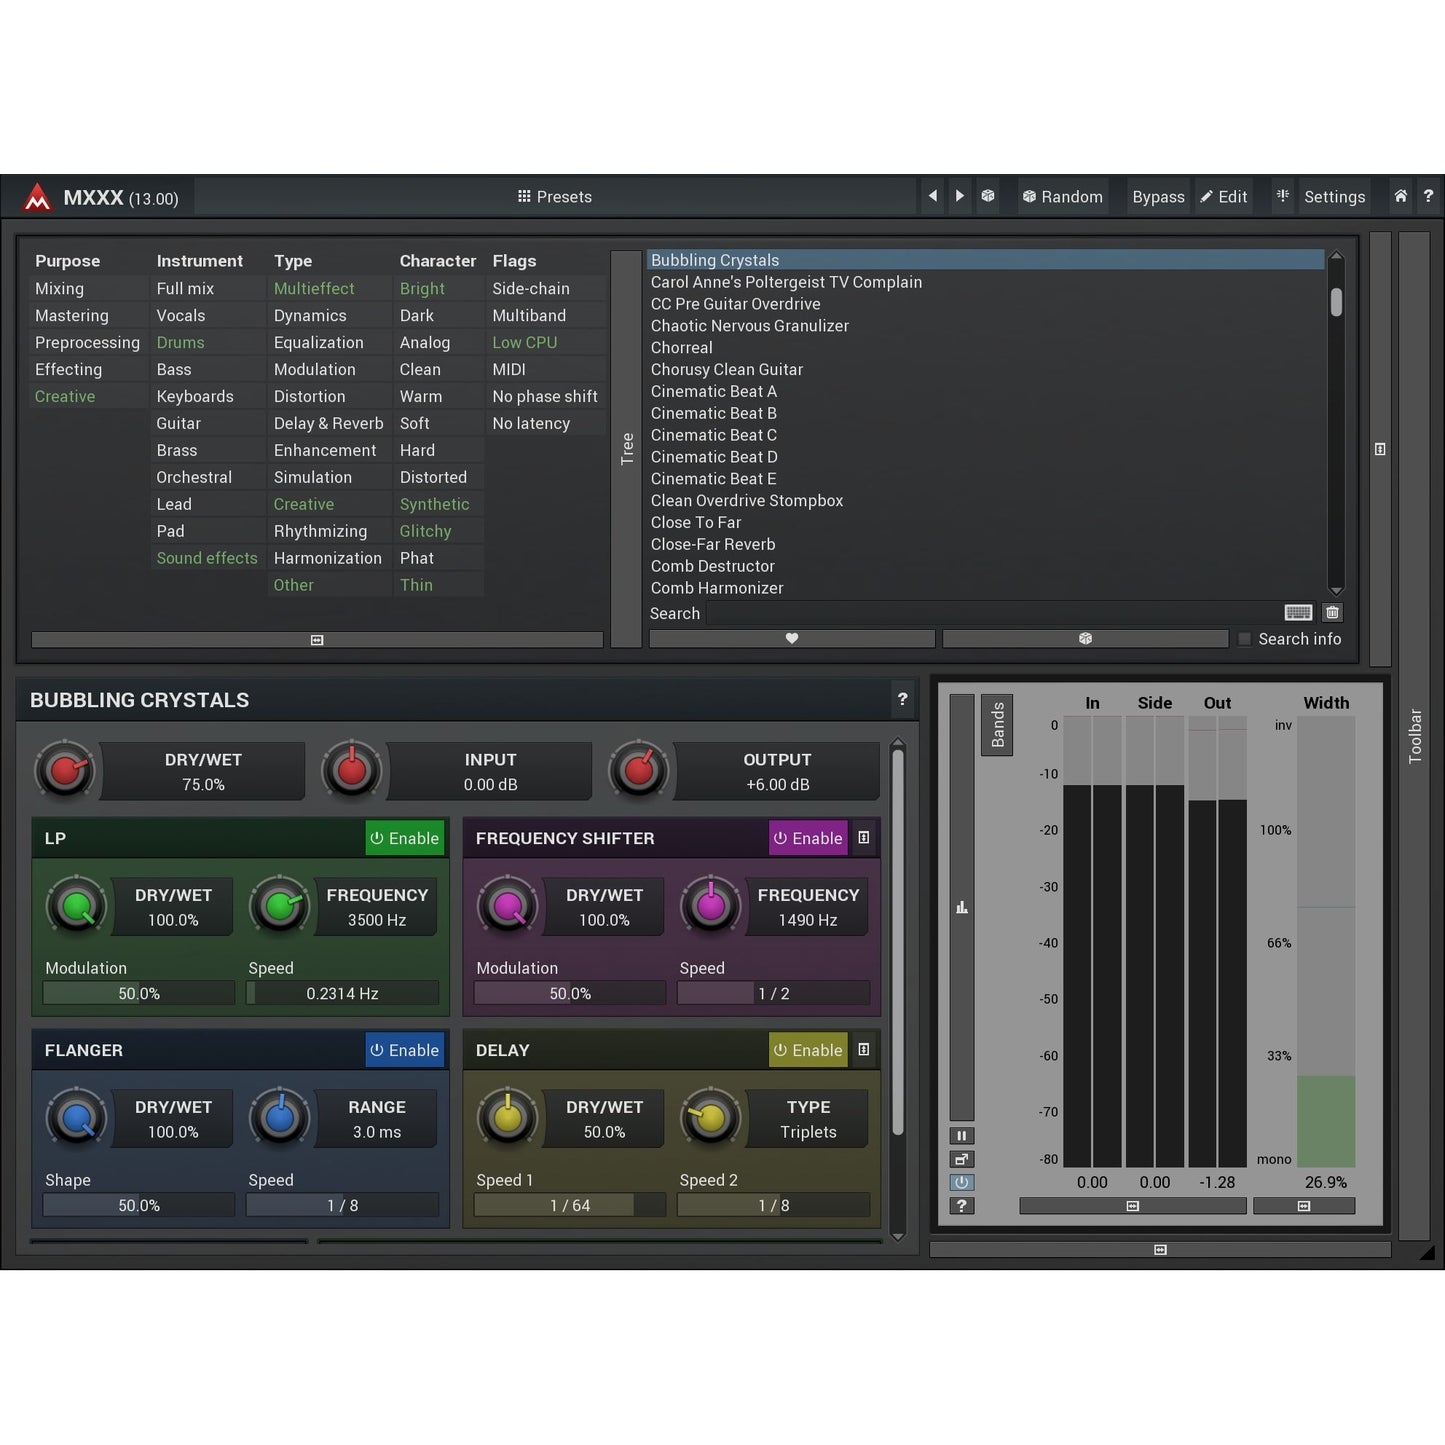This screenshot has height=1445, width=1445.
Task: Collapse the DELAY module extra options
Action: tap(864, 1050)
